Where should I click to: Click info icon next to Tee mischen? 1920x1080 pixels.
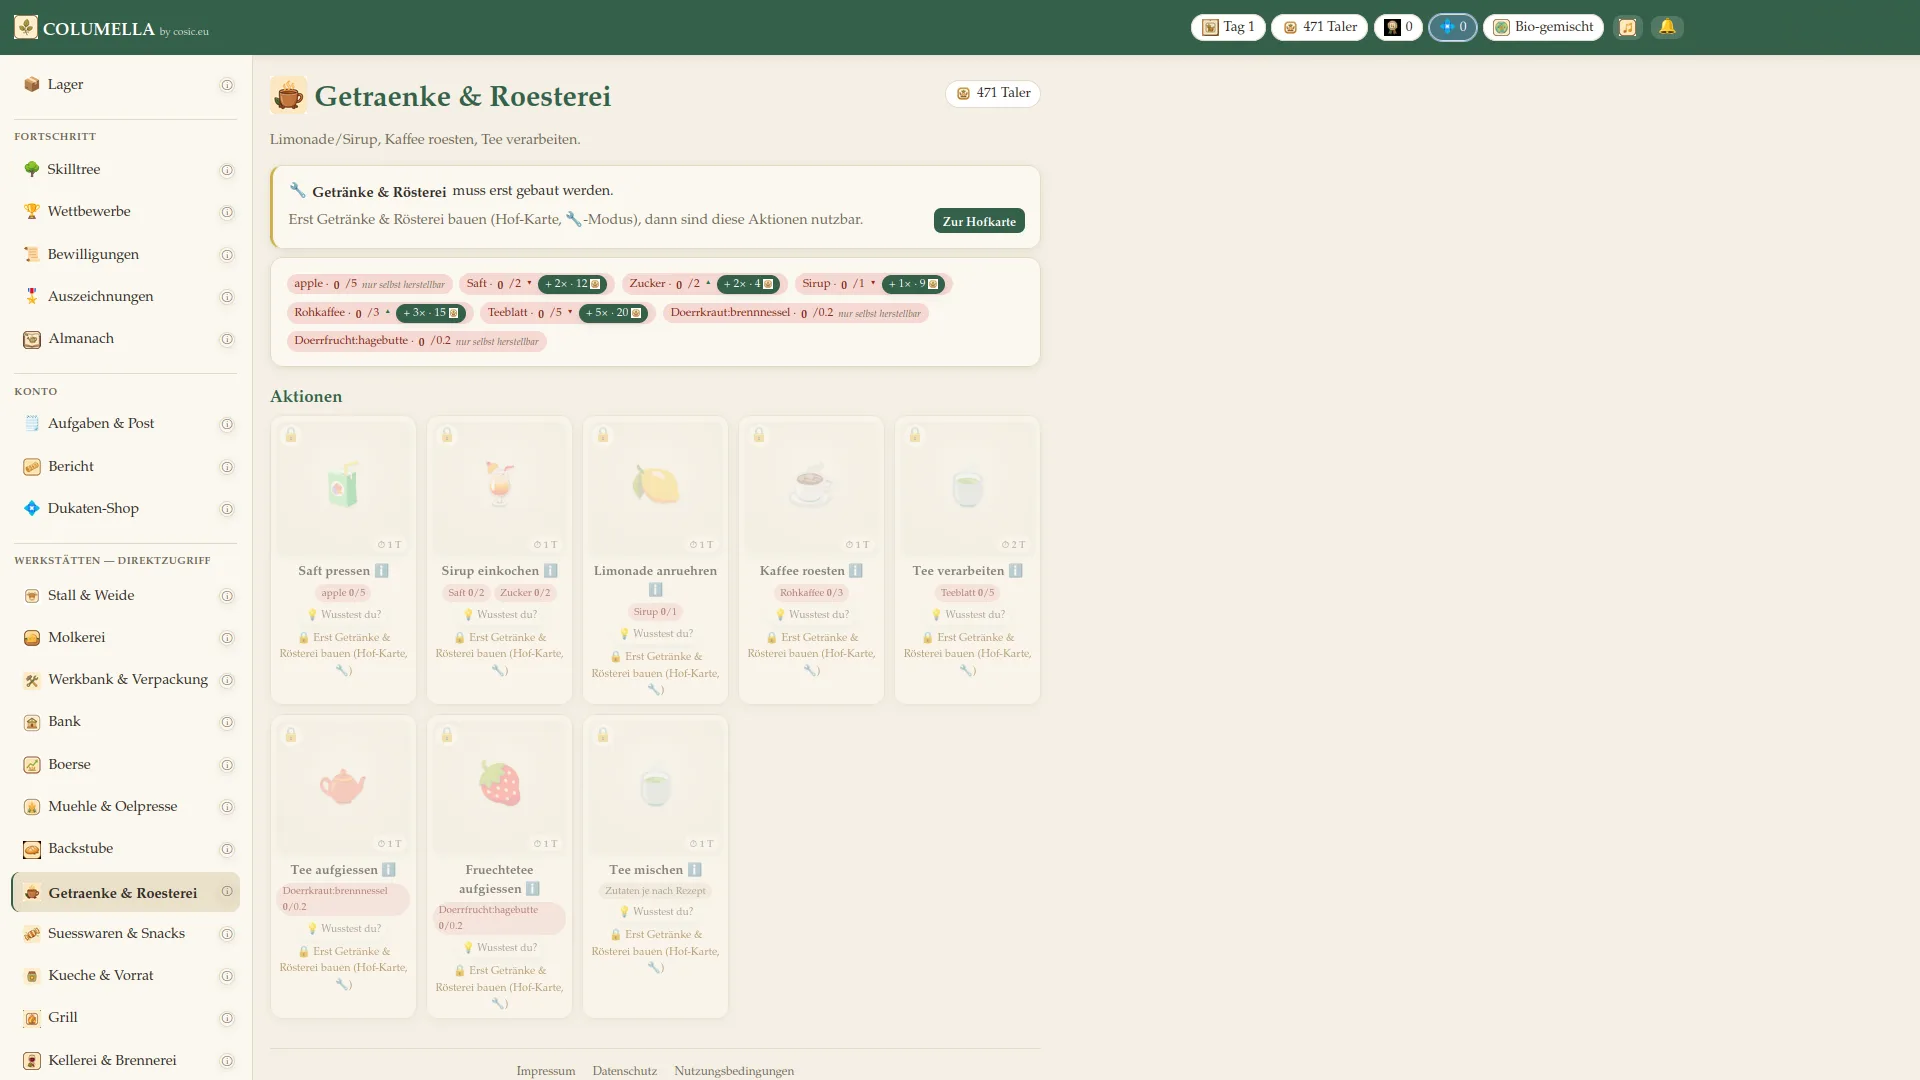click(695, 870)
